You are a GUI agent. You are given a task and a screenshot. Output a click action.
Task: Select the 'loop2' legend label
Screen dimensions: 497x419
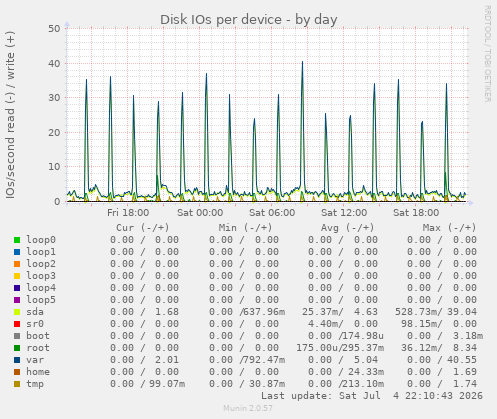pyautogui.click(x=41, y=264)
